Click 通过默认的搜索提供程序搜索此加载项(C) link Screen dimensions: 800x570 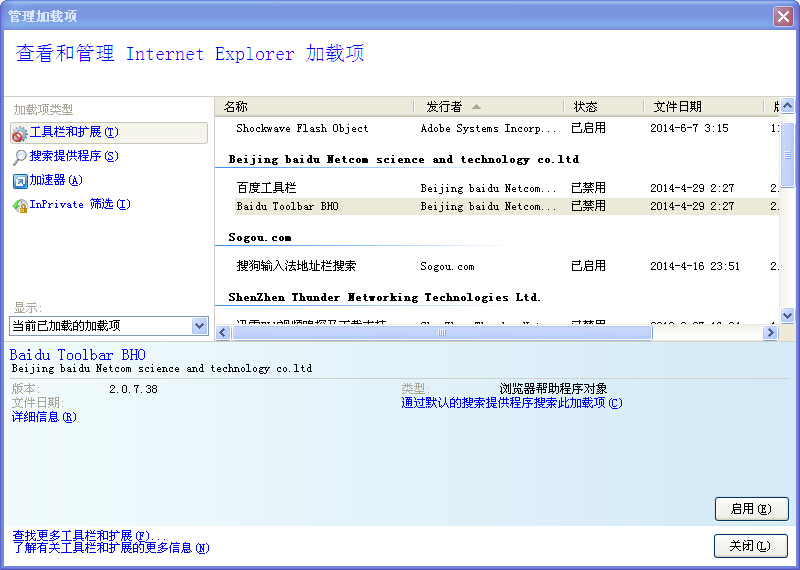(x=512, y=403)
